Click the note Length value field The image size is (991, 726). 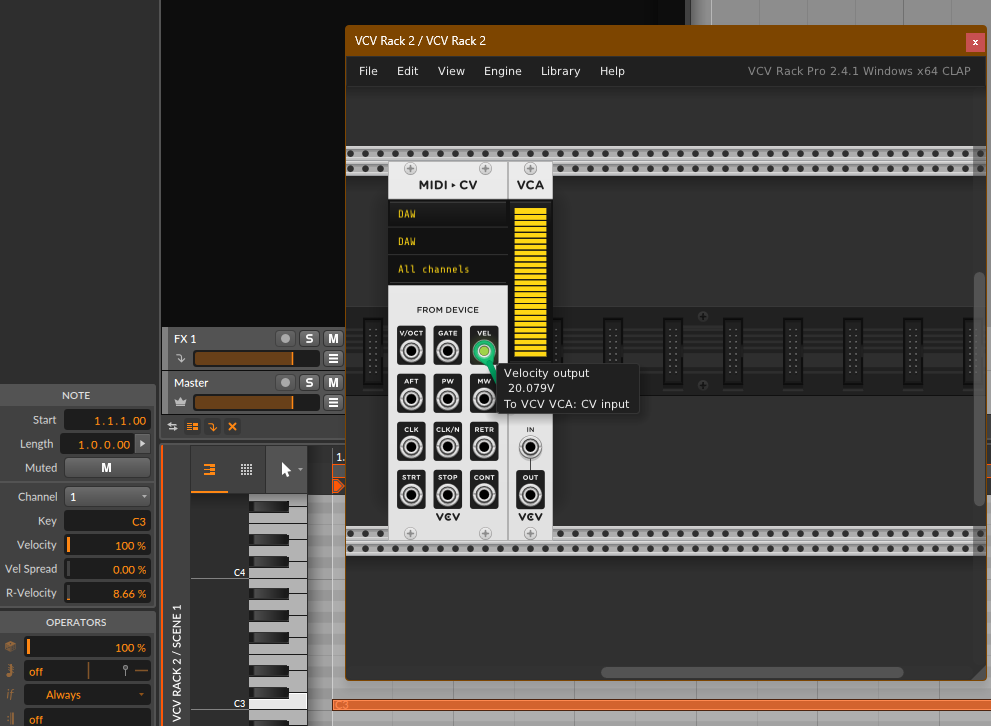tap(99, 444)
